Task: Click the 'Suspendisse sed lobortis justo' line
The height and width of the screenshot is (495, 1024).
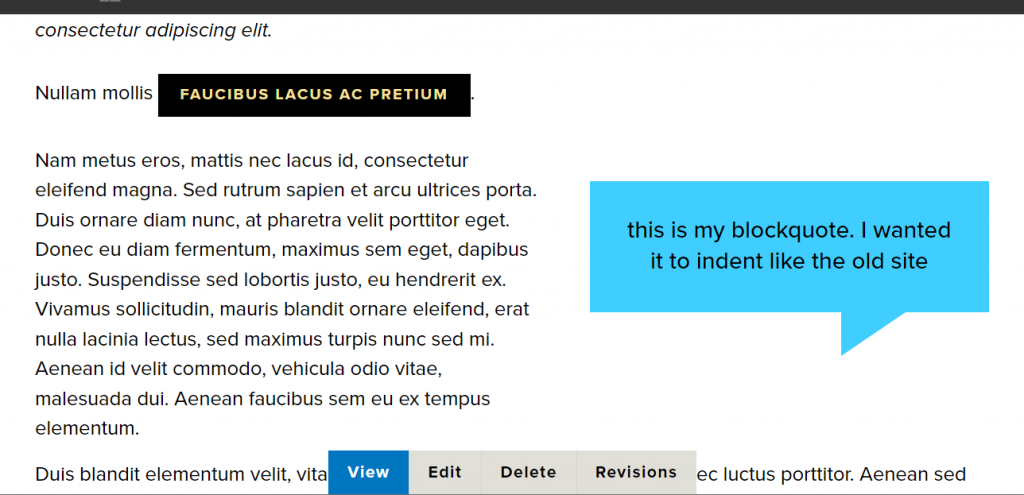Action: [x=270, y=279]
